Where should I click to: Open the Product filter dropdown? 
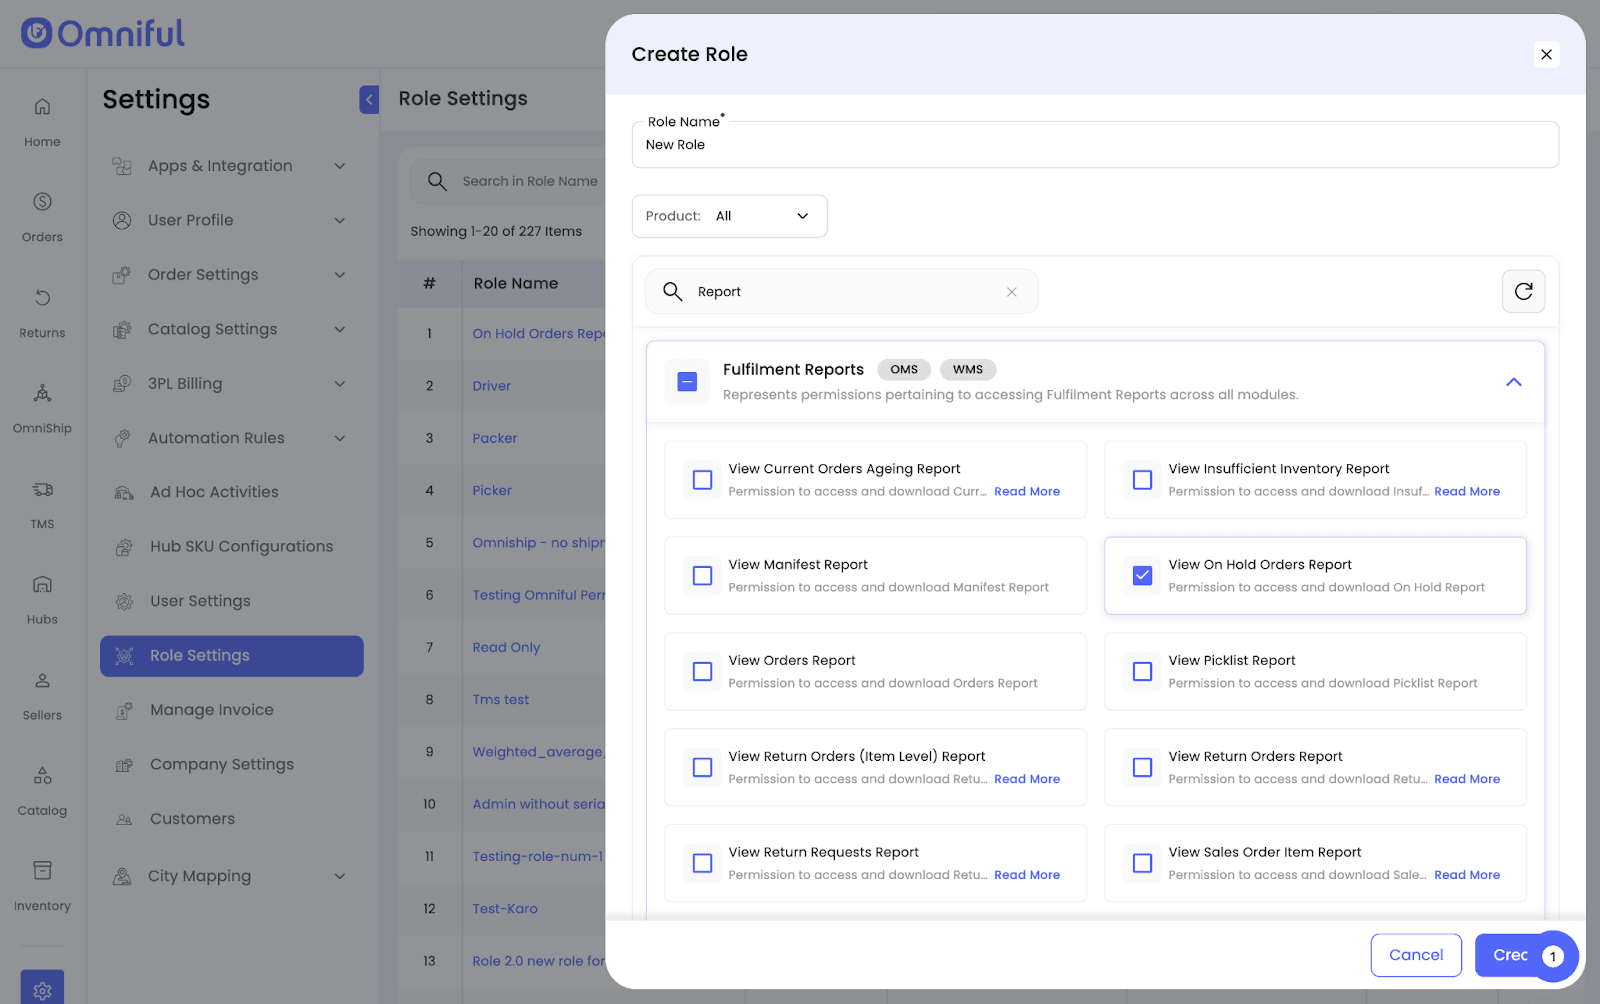click(x=729, y=216)
